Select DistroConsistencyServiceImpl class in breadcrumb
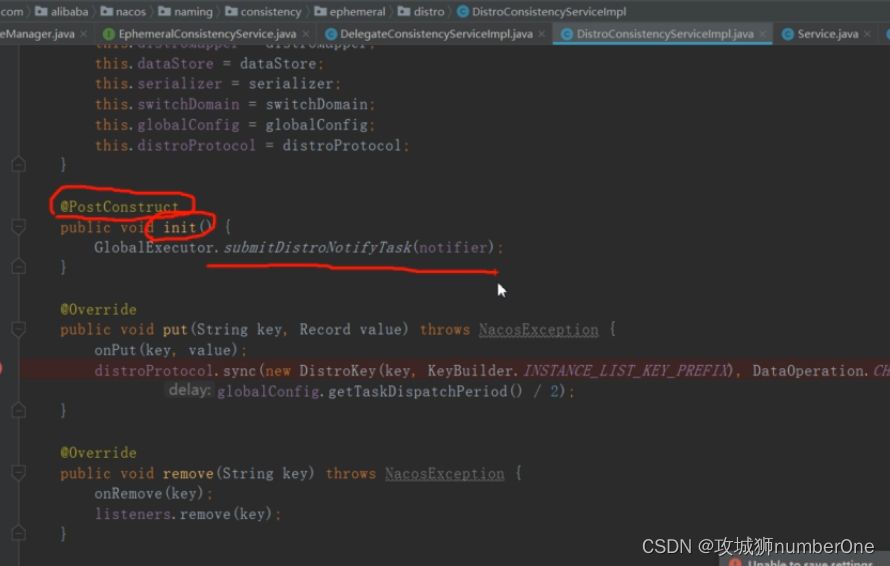 (x=542, y=11)
